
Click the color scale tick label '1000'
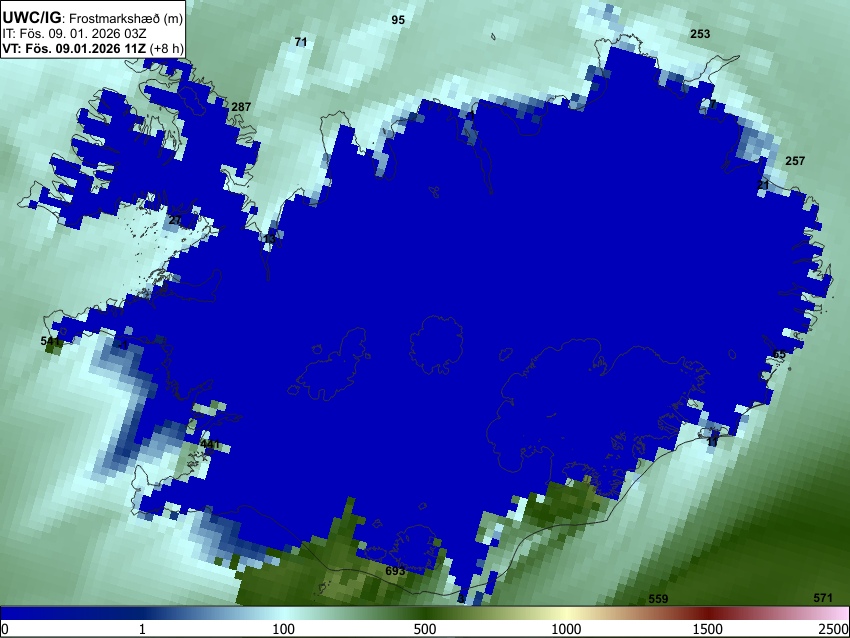[x=566, y=629]
